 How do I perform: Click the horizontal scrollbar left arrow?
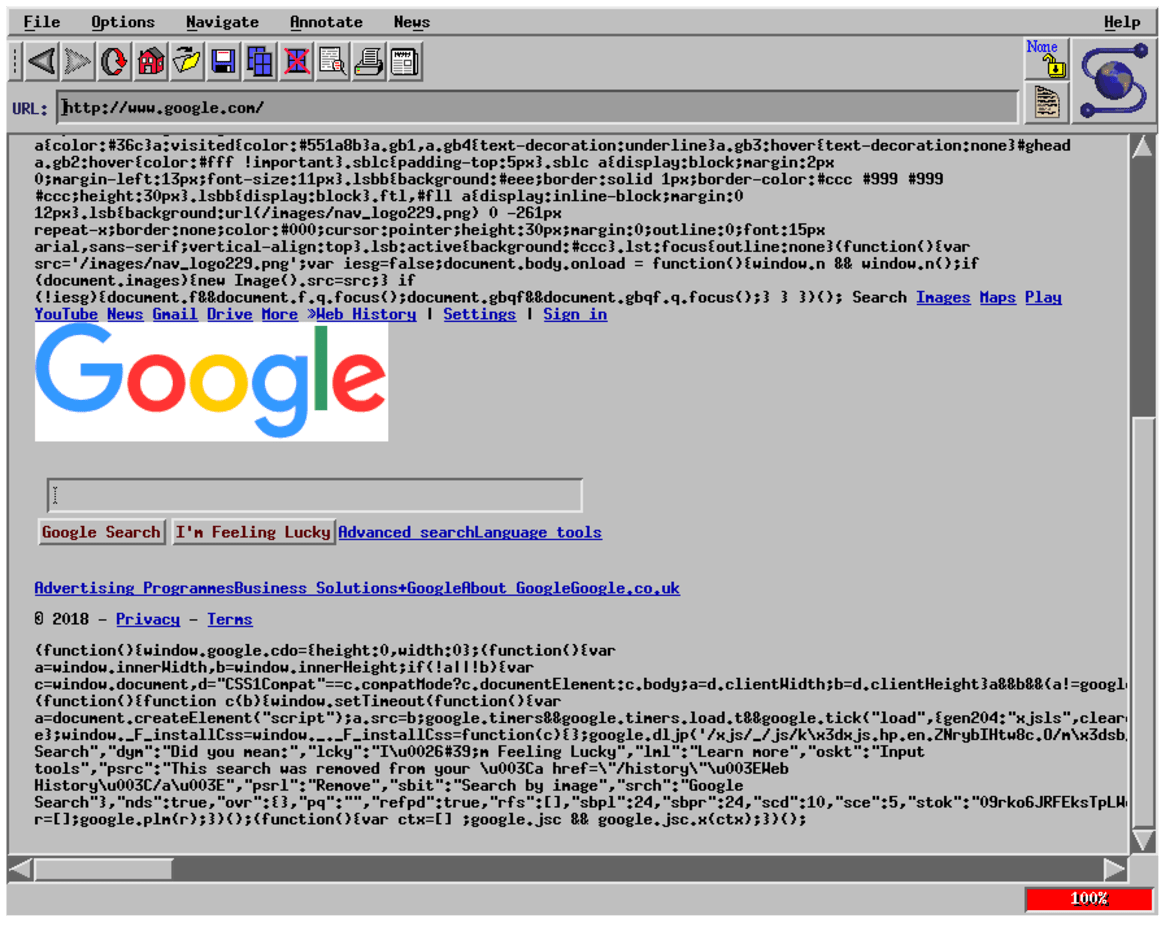click(20, 869)
